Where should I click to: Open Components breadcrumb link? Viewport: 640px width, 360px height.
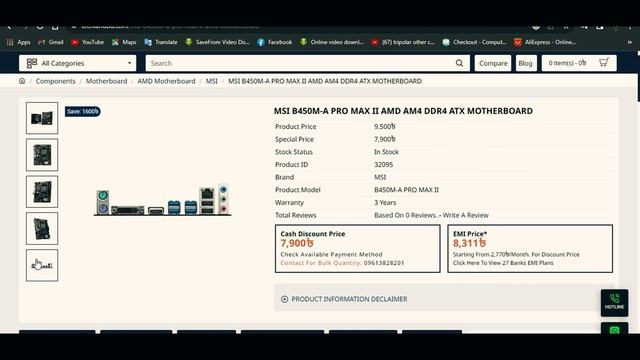(x=56, y=81)
